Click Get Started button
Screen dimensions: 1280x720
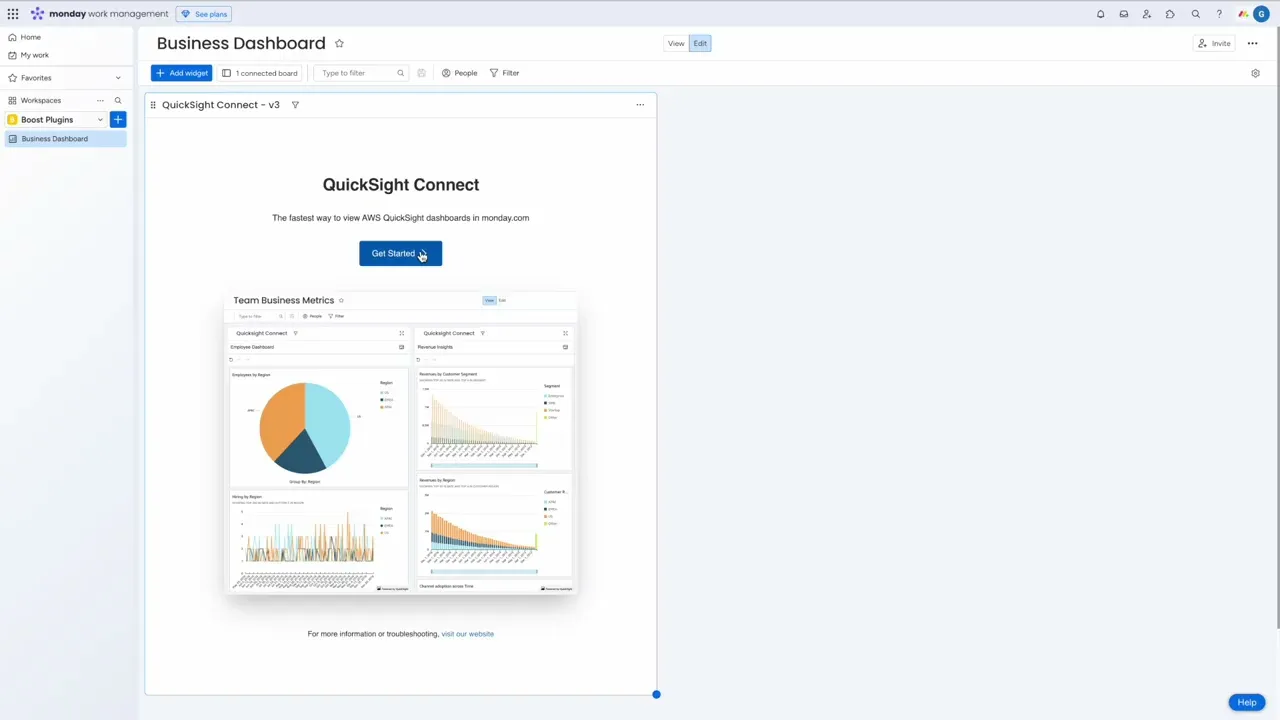[x=400, y=253]
